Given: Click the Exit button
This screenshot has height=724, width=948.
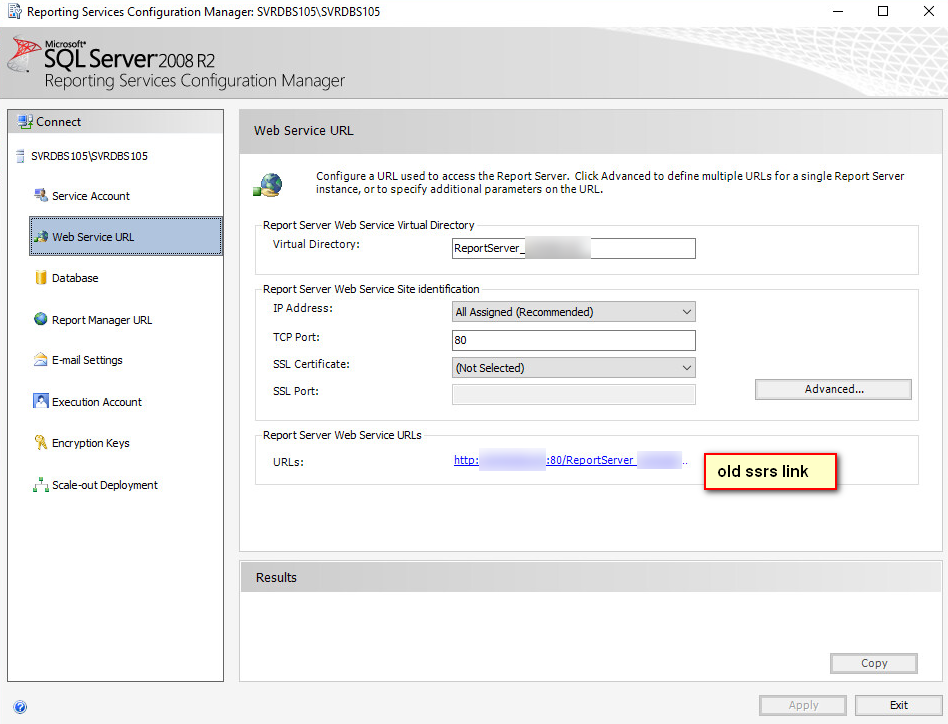Looking at the screenshot, I should 898,705.
